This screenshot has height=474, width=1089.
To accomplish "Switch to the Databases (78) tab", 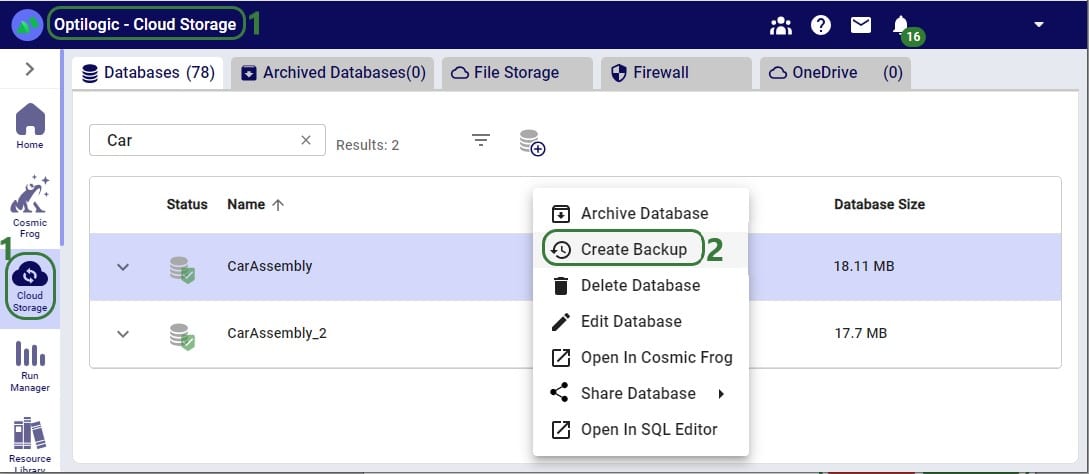I will pos(147,73).
